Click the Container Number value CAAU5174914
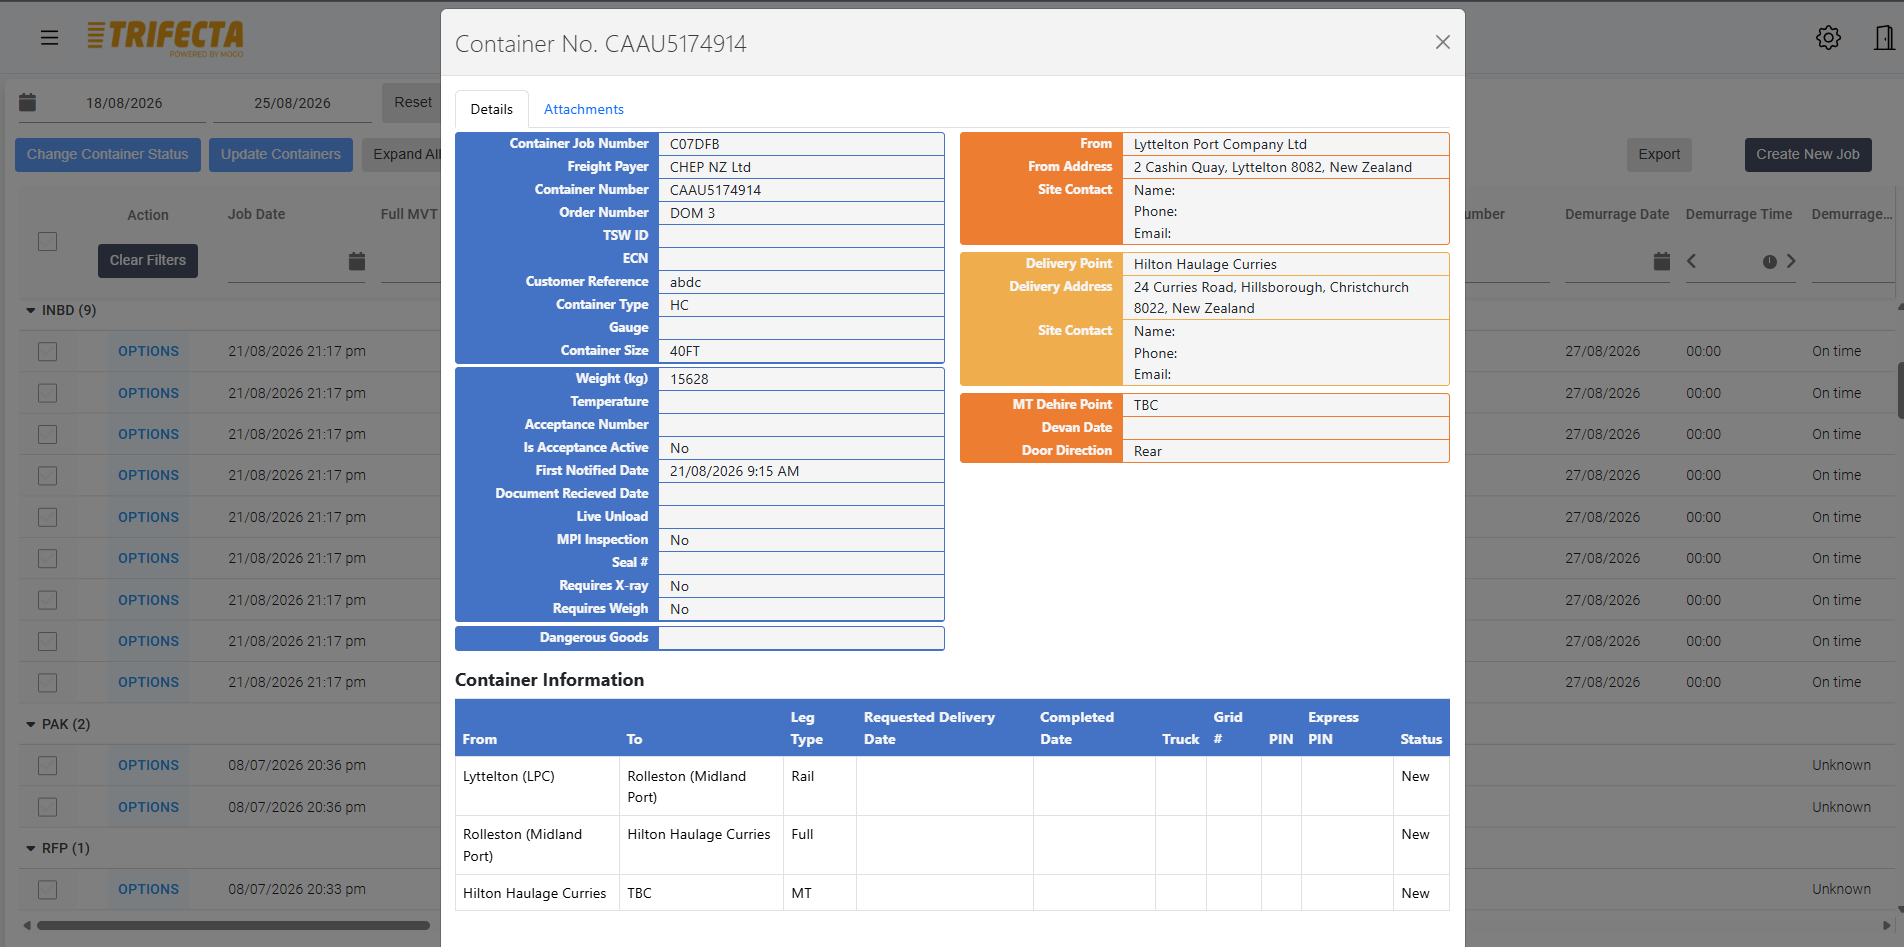 tap(715, 190)
